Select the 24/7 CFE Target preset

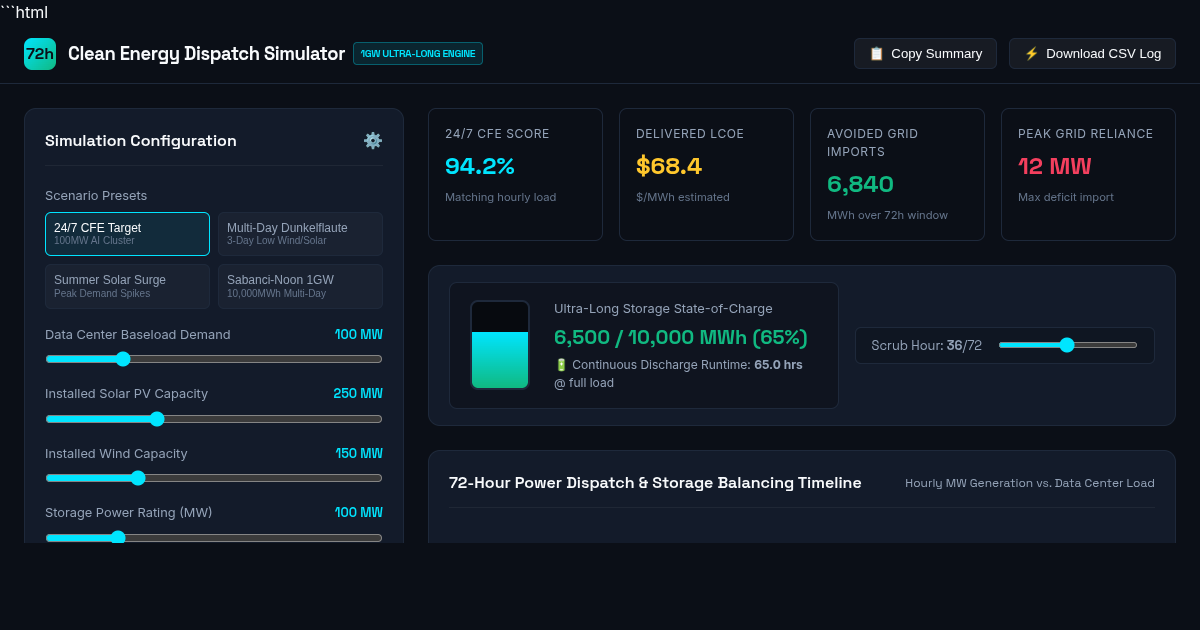[127, 234]
